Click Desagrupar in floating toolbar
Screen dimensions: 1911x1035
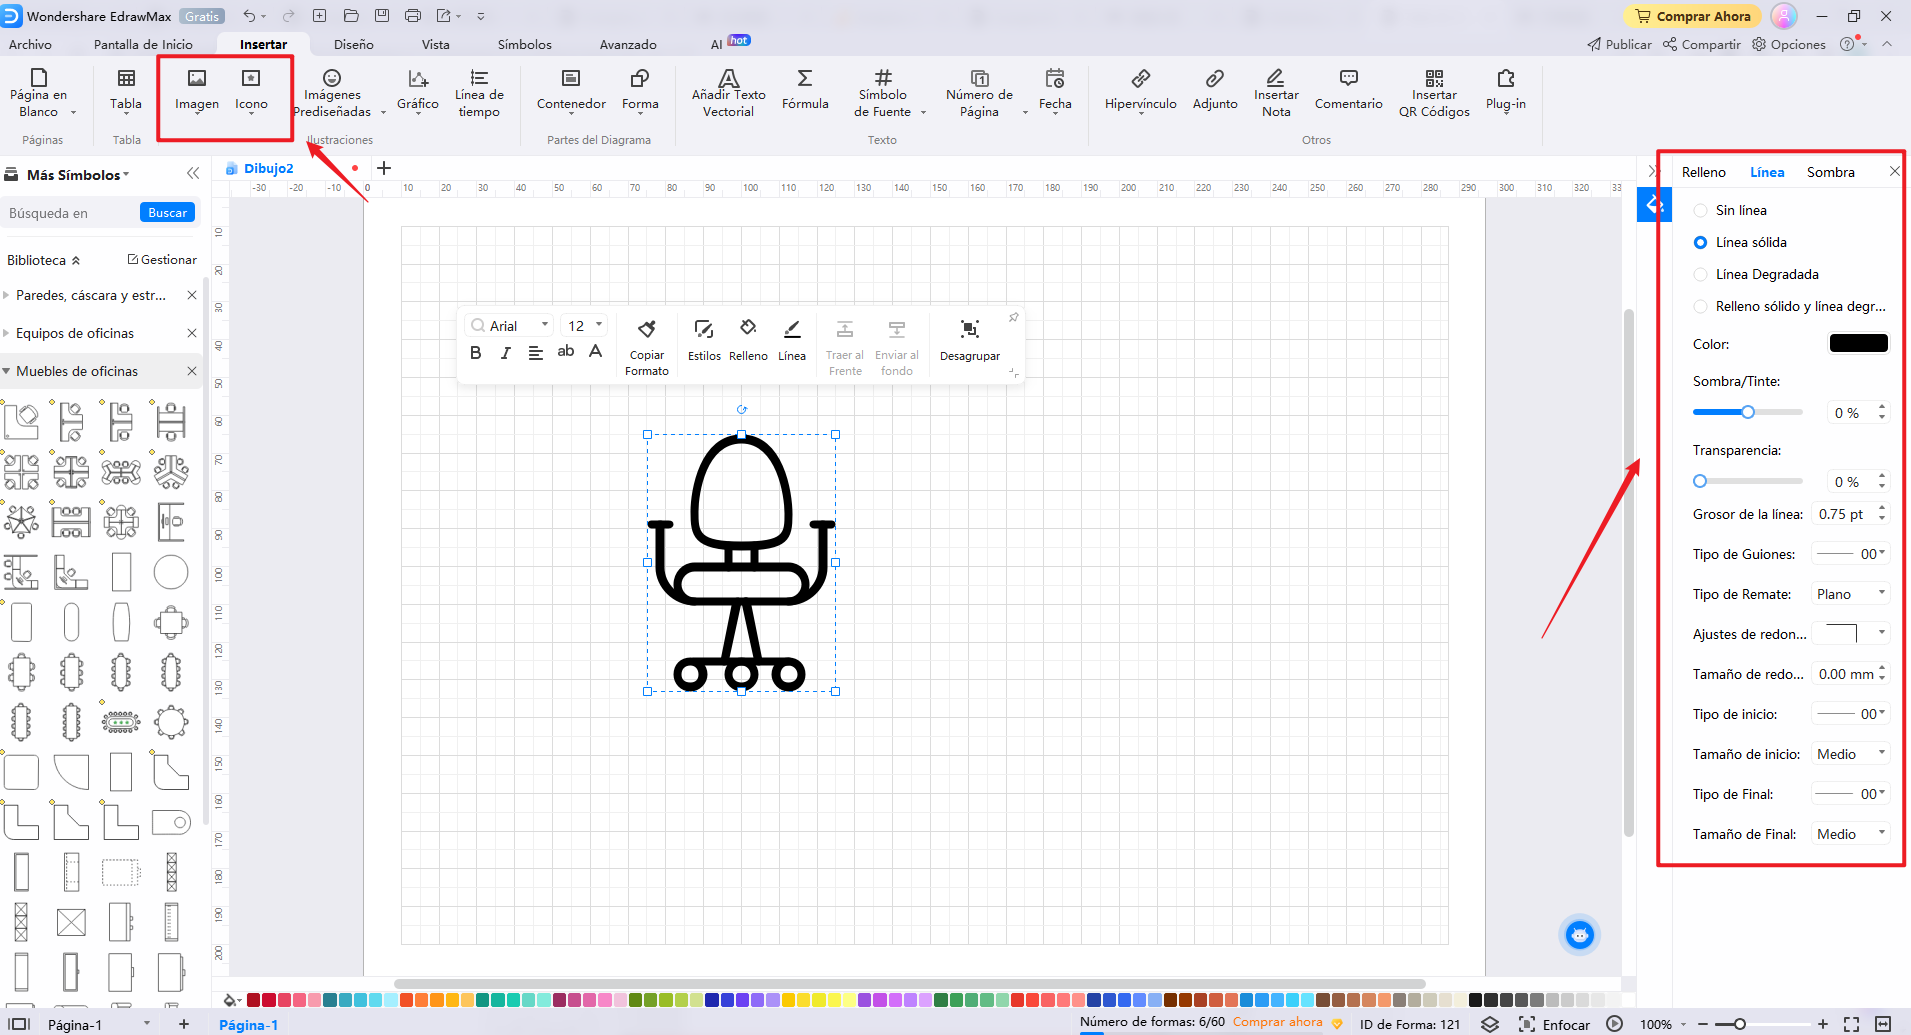[969, 340]
